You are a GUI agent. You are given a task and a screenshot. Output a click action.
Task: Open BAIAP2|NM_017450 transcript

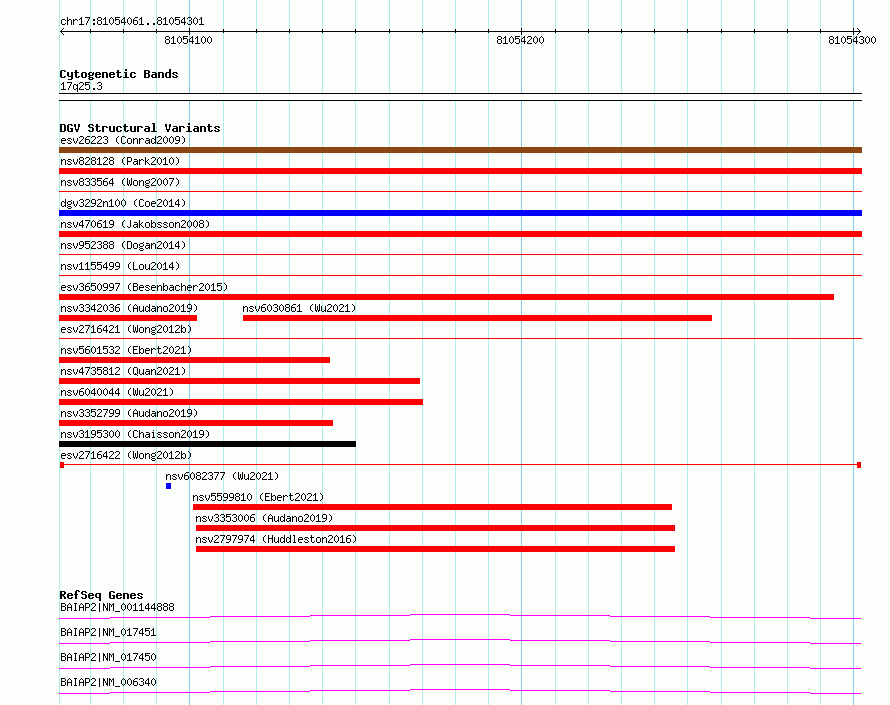(x=108, y=657)
